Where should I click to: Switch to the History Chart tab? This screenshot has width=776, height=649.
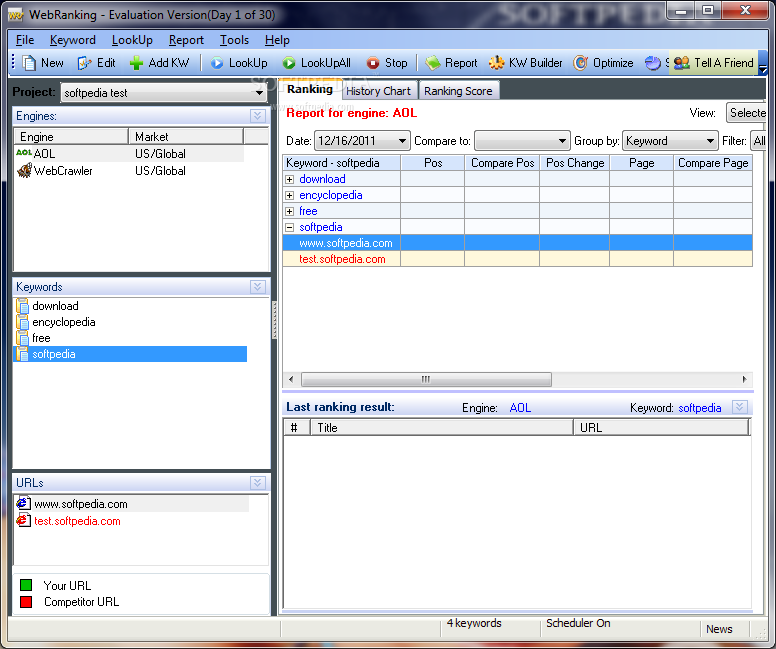379,91
